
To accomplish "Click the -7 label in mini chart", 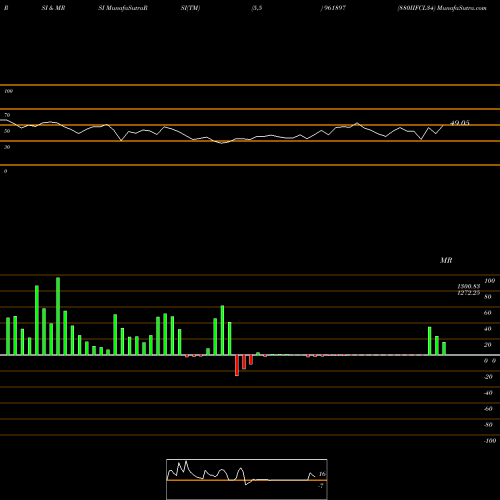I will (321, 486).
